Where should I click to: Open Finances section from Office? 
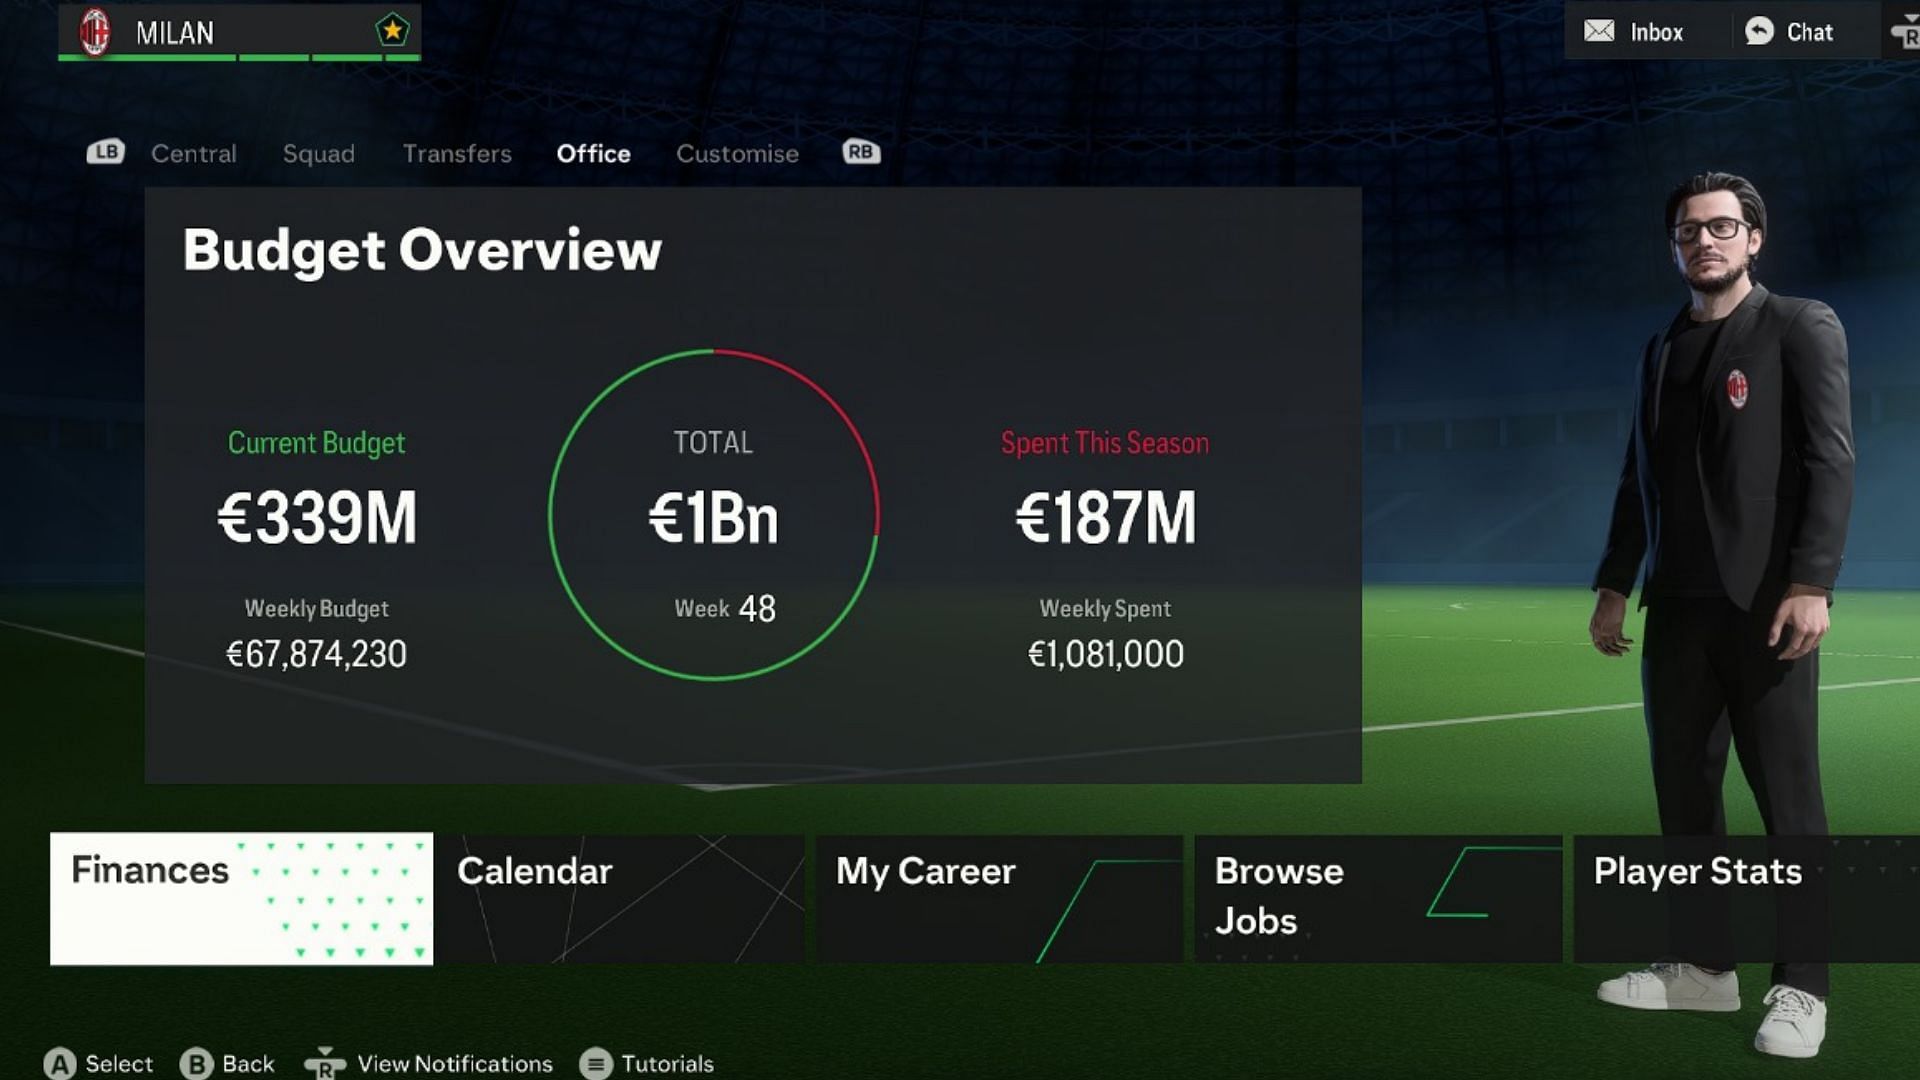(x=241, y=897)
